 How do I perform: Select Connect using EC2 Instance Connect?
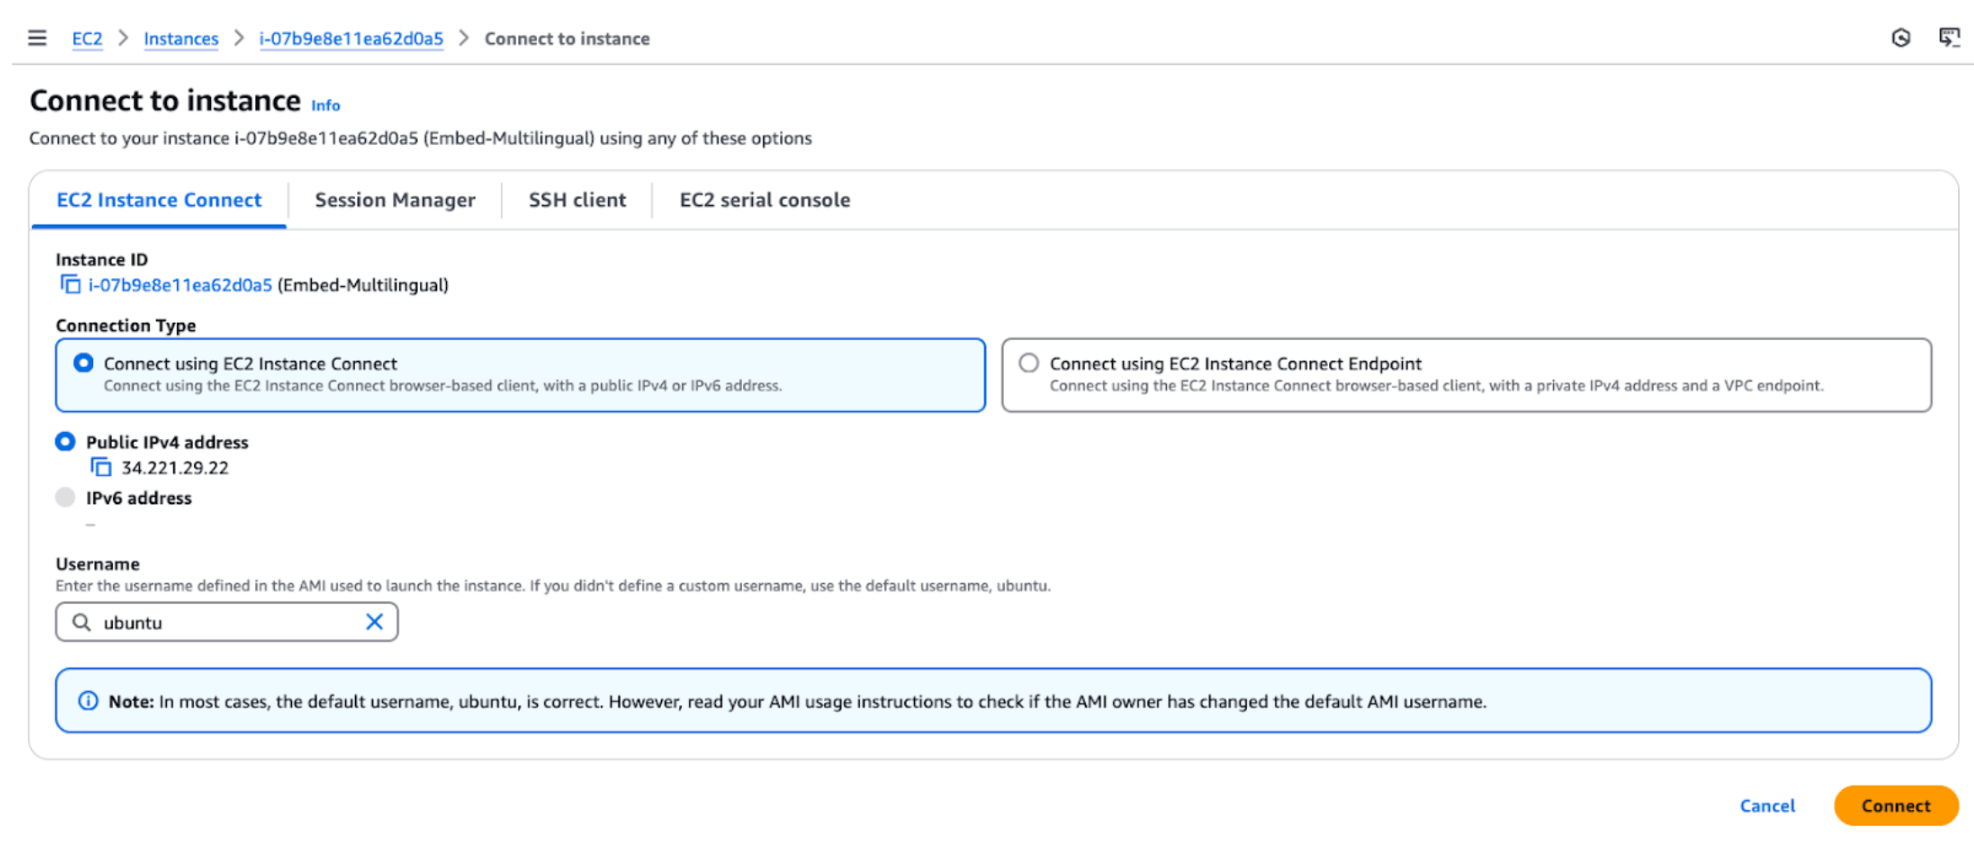(84, 363)
